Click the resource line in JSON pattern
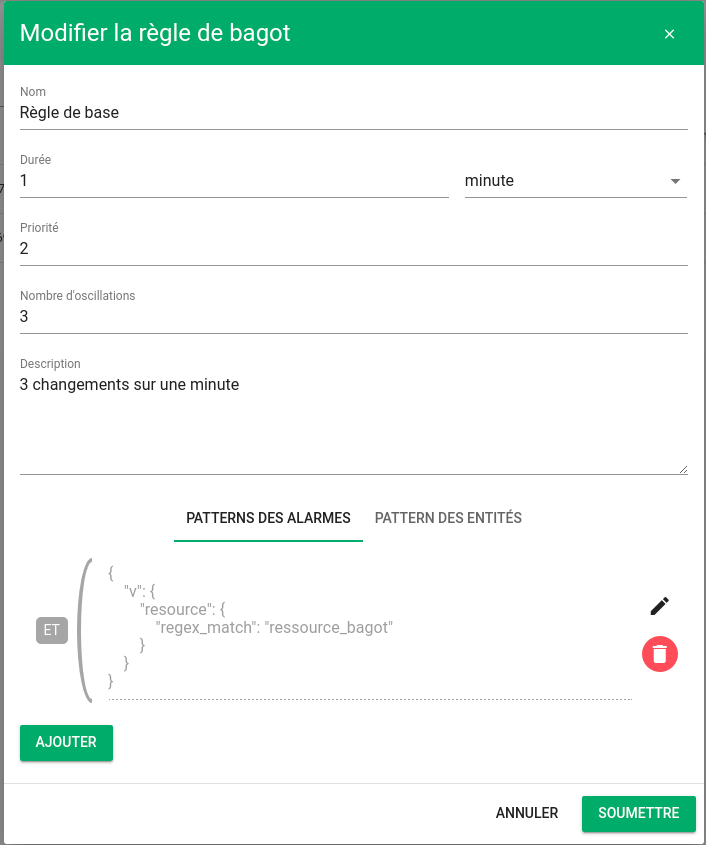This screenshot has height=845, width=706. coord(183,609)
